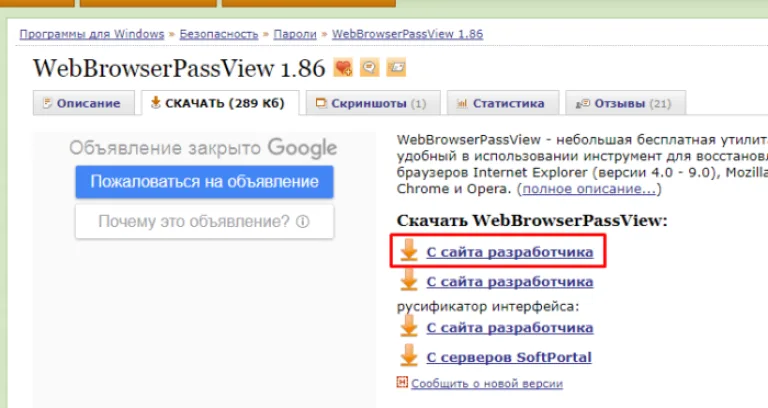Click the info icon in Почему это объявление
This screenshot has height=408, width=768.
(x=303, y=221)
